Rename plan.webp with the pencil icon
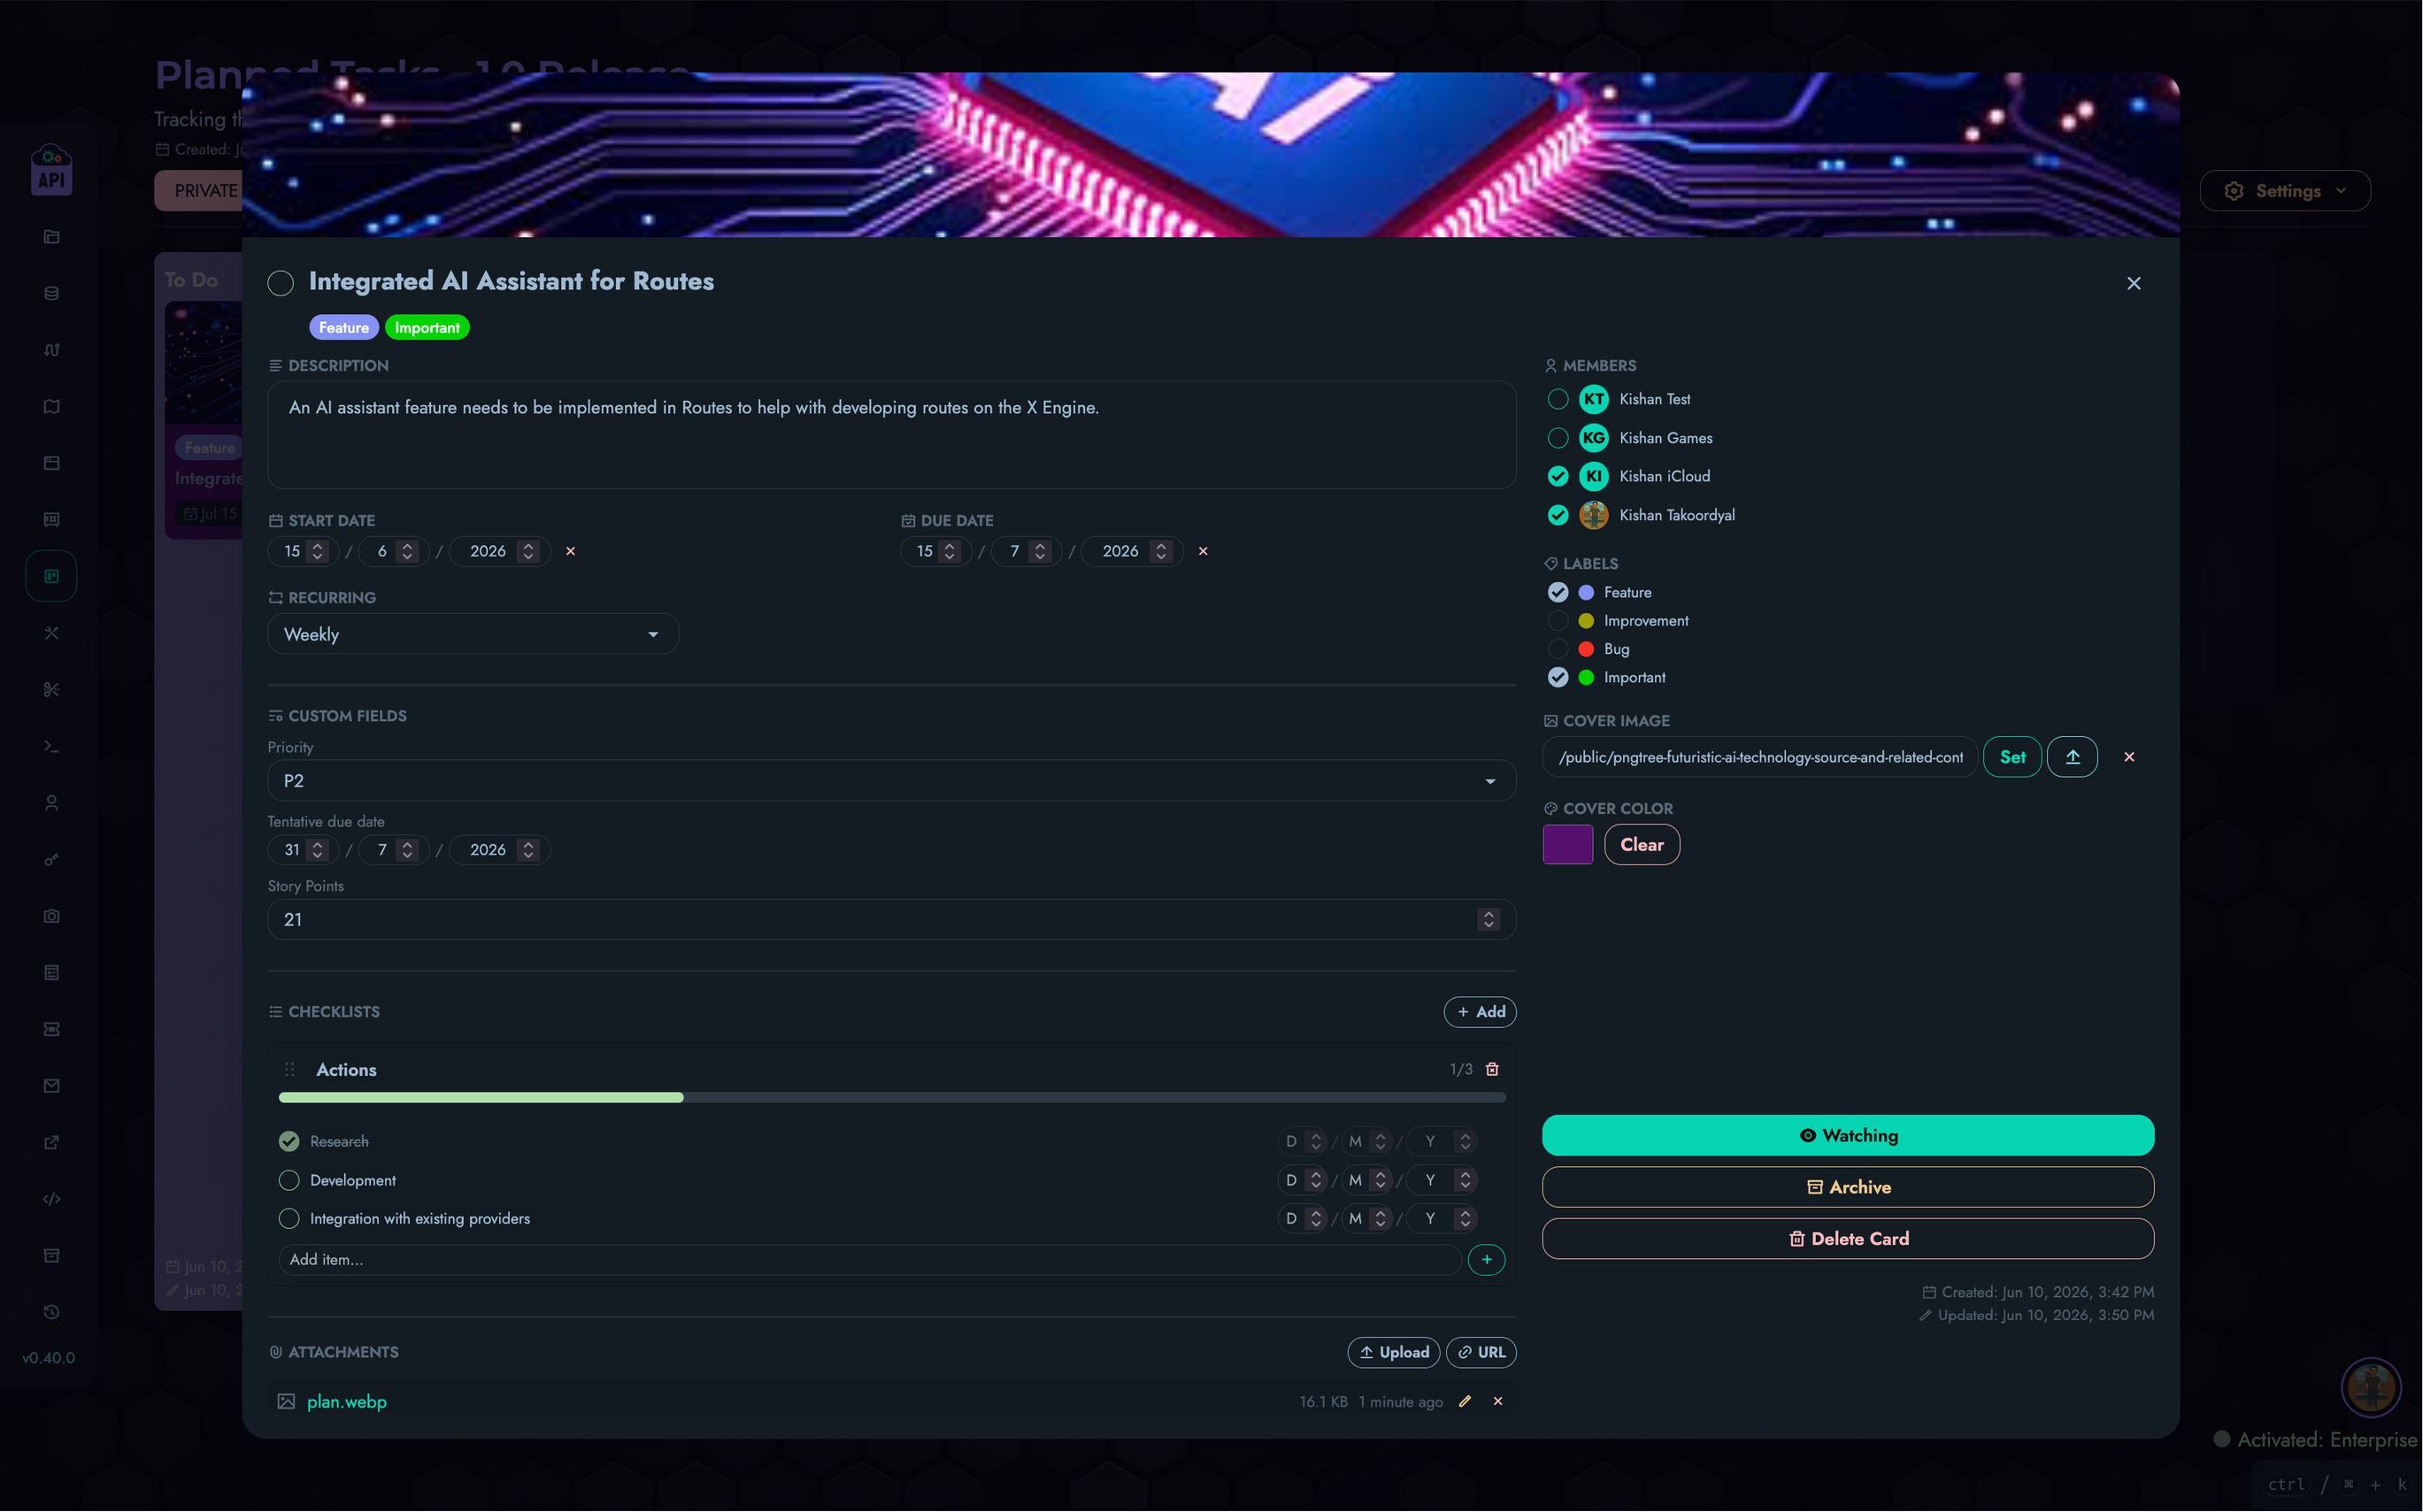2423x1512 pixels. coord(1464,1402)
